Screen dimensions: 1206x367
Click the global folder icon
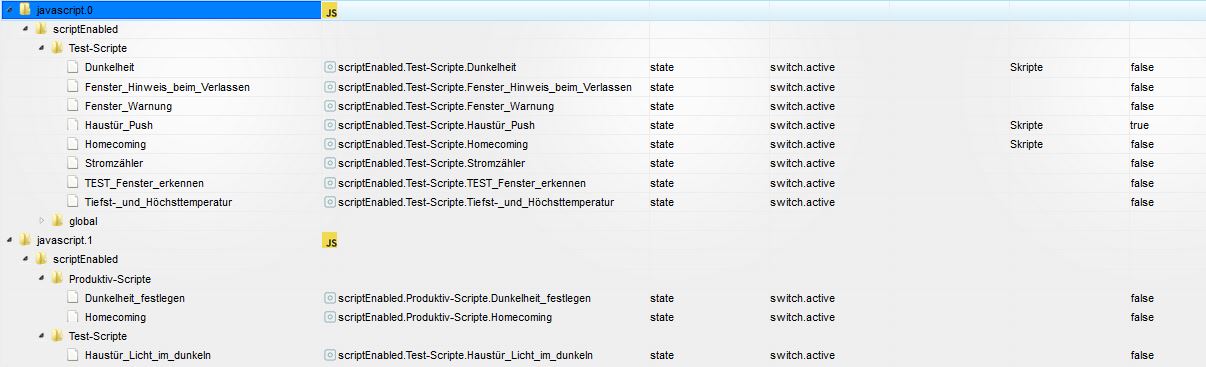58,221
